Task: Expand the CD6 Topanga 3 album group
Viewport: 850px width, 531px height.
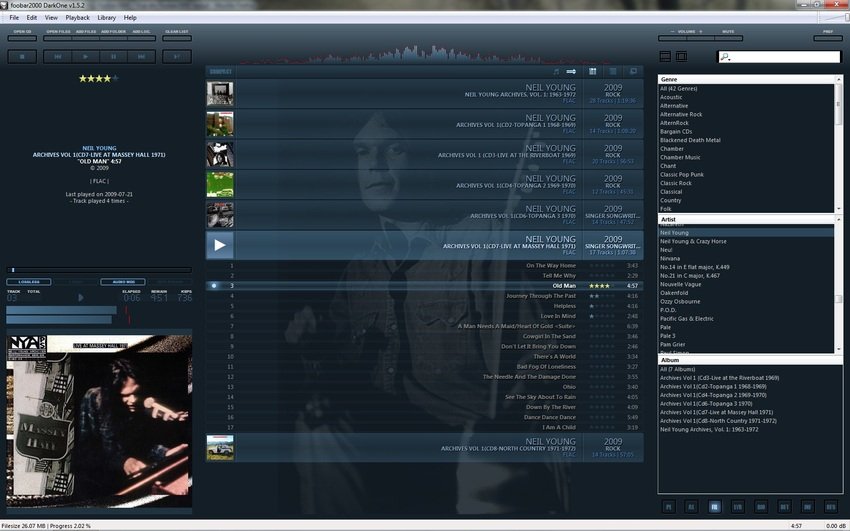Action: 424,215
